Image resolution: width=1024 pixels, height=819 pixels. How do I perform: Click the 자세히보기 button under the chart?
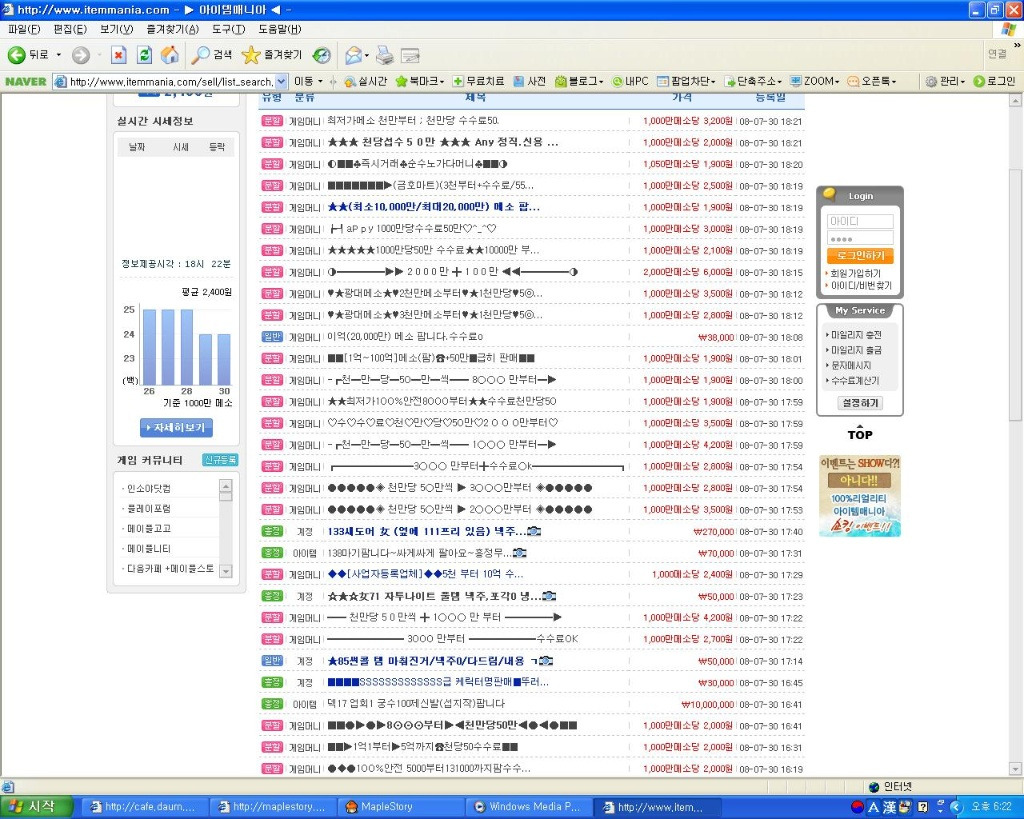[x=176, y=428]
